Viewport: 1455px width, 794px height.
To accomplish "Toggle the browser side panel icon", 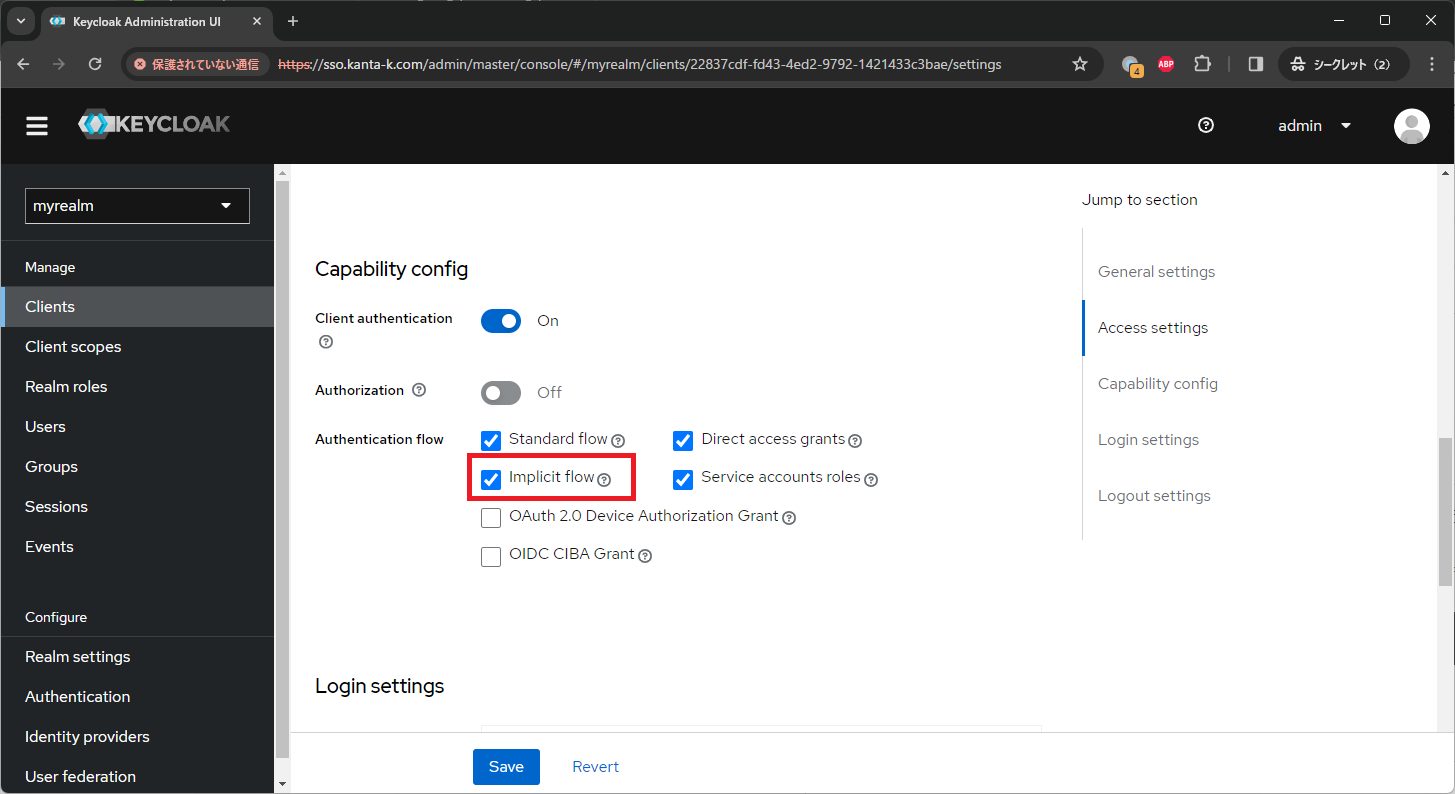I will [x=1256, y=64].
